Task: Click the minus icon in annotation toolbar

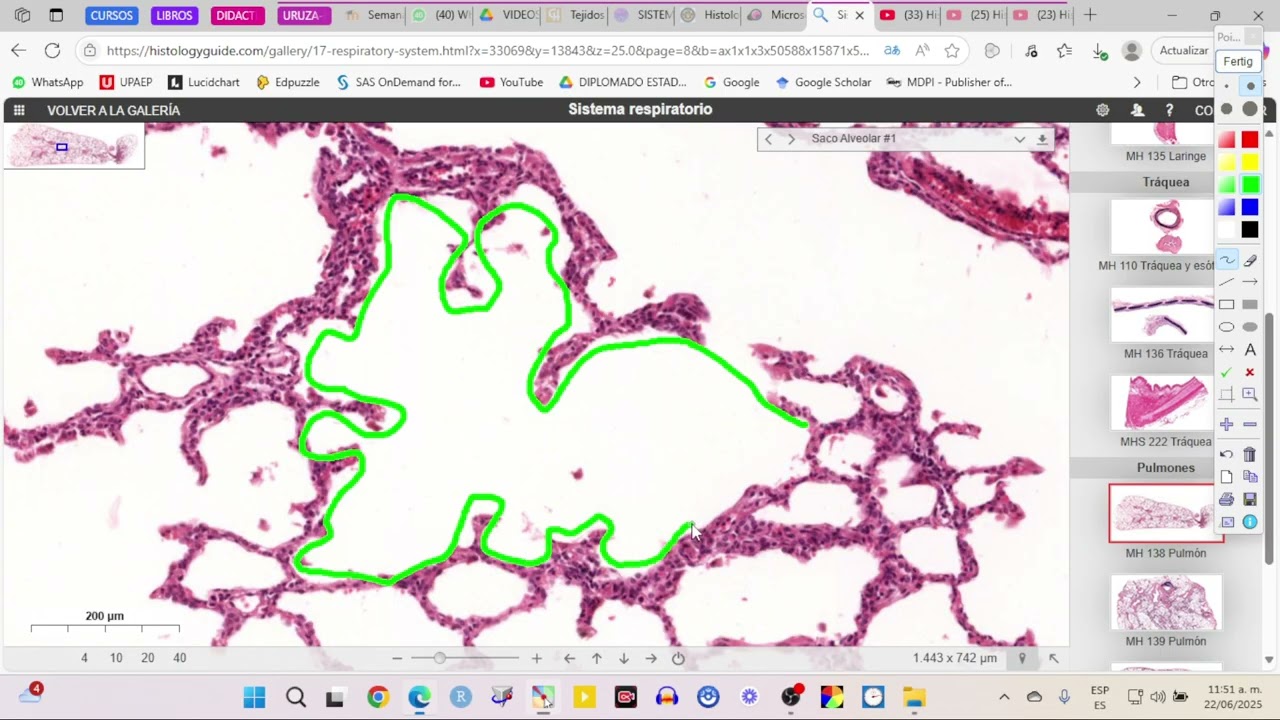Action: click(1250, 424)
